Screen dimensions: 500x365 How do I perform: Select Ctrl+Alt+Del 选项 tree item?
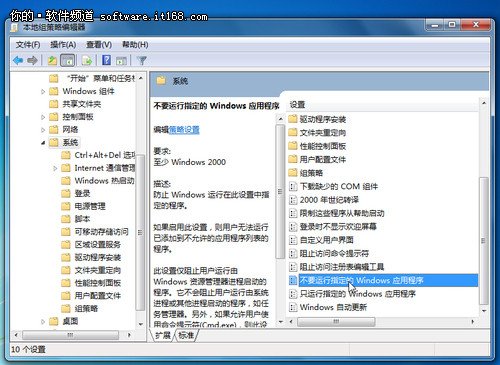105,155
